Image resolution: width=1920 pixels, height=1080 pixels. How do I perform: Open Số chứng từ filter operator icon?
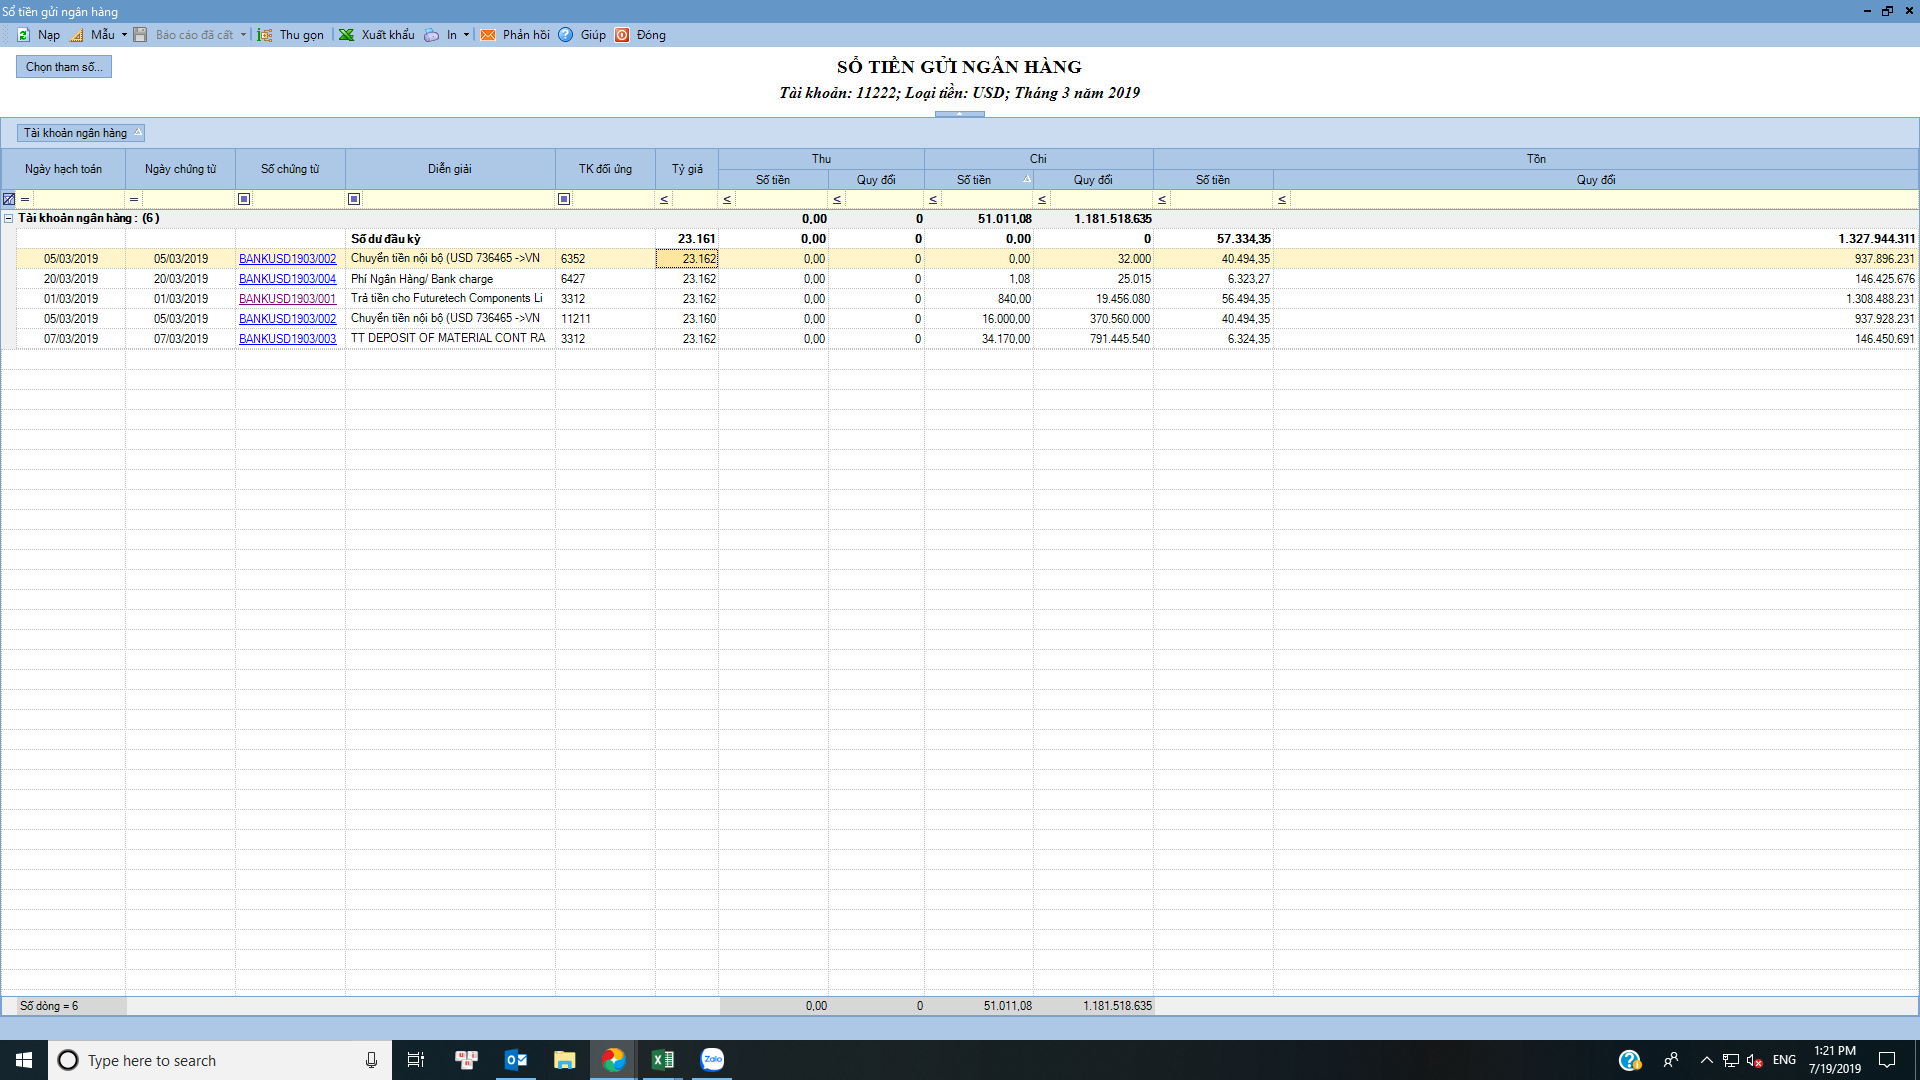pos(244,199)
